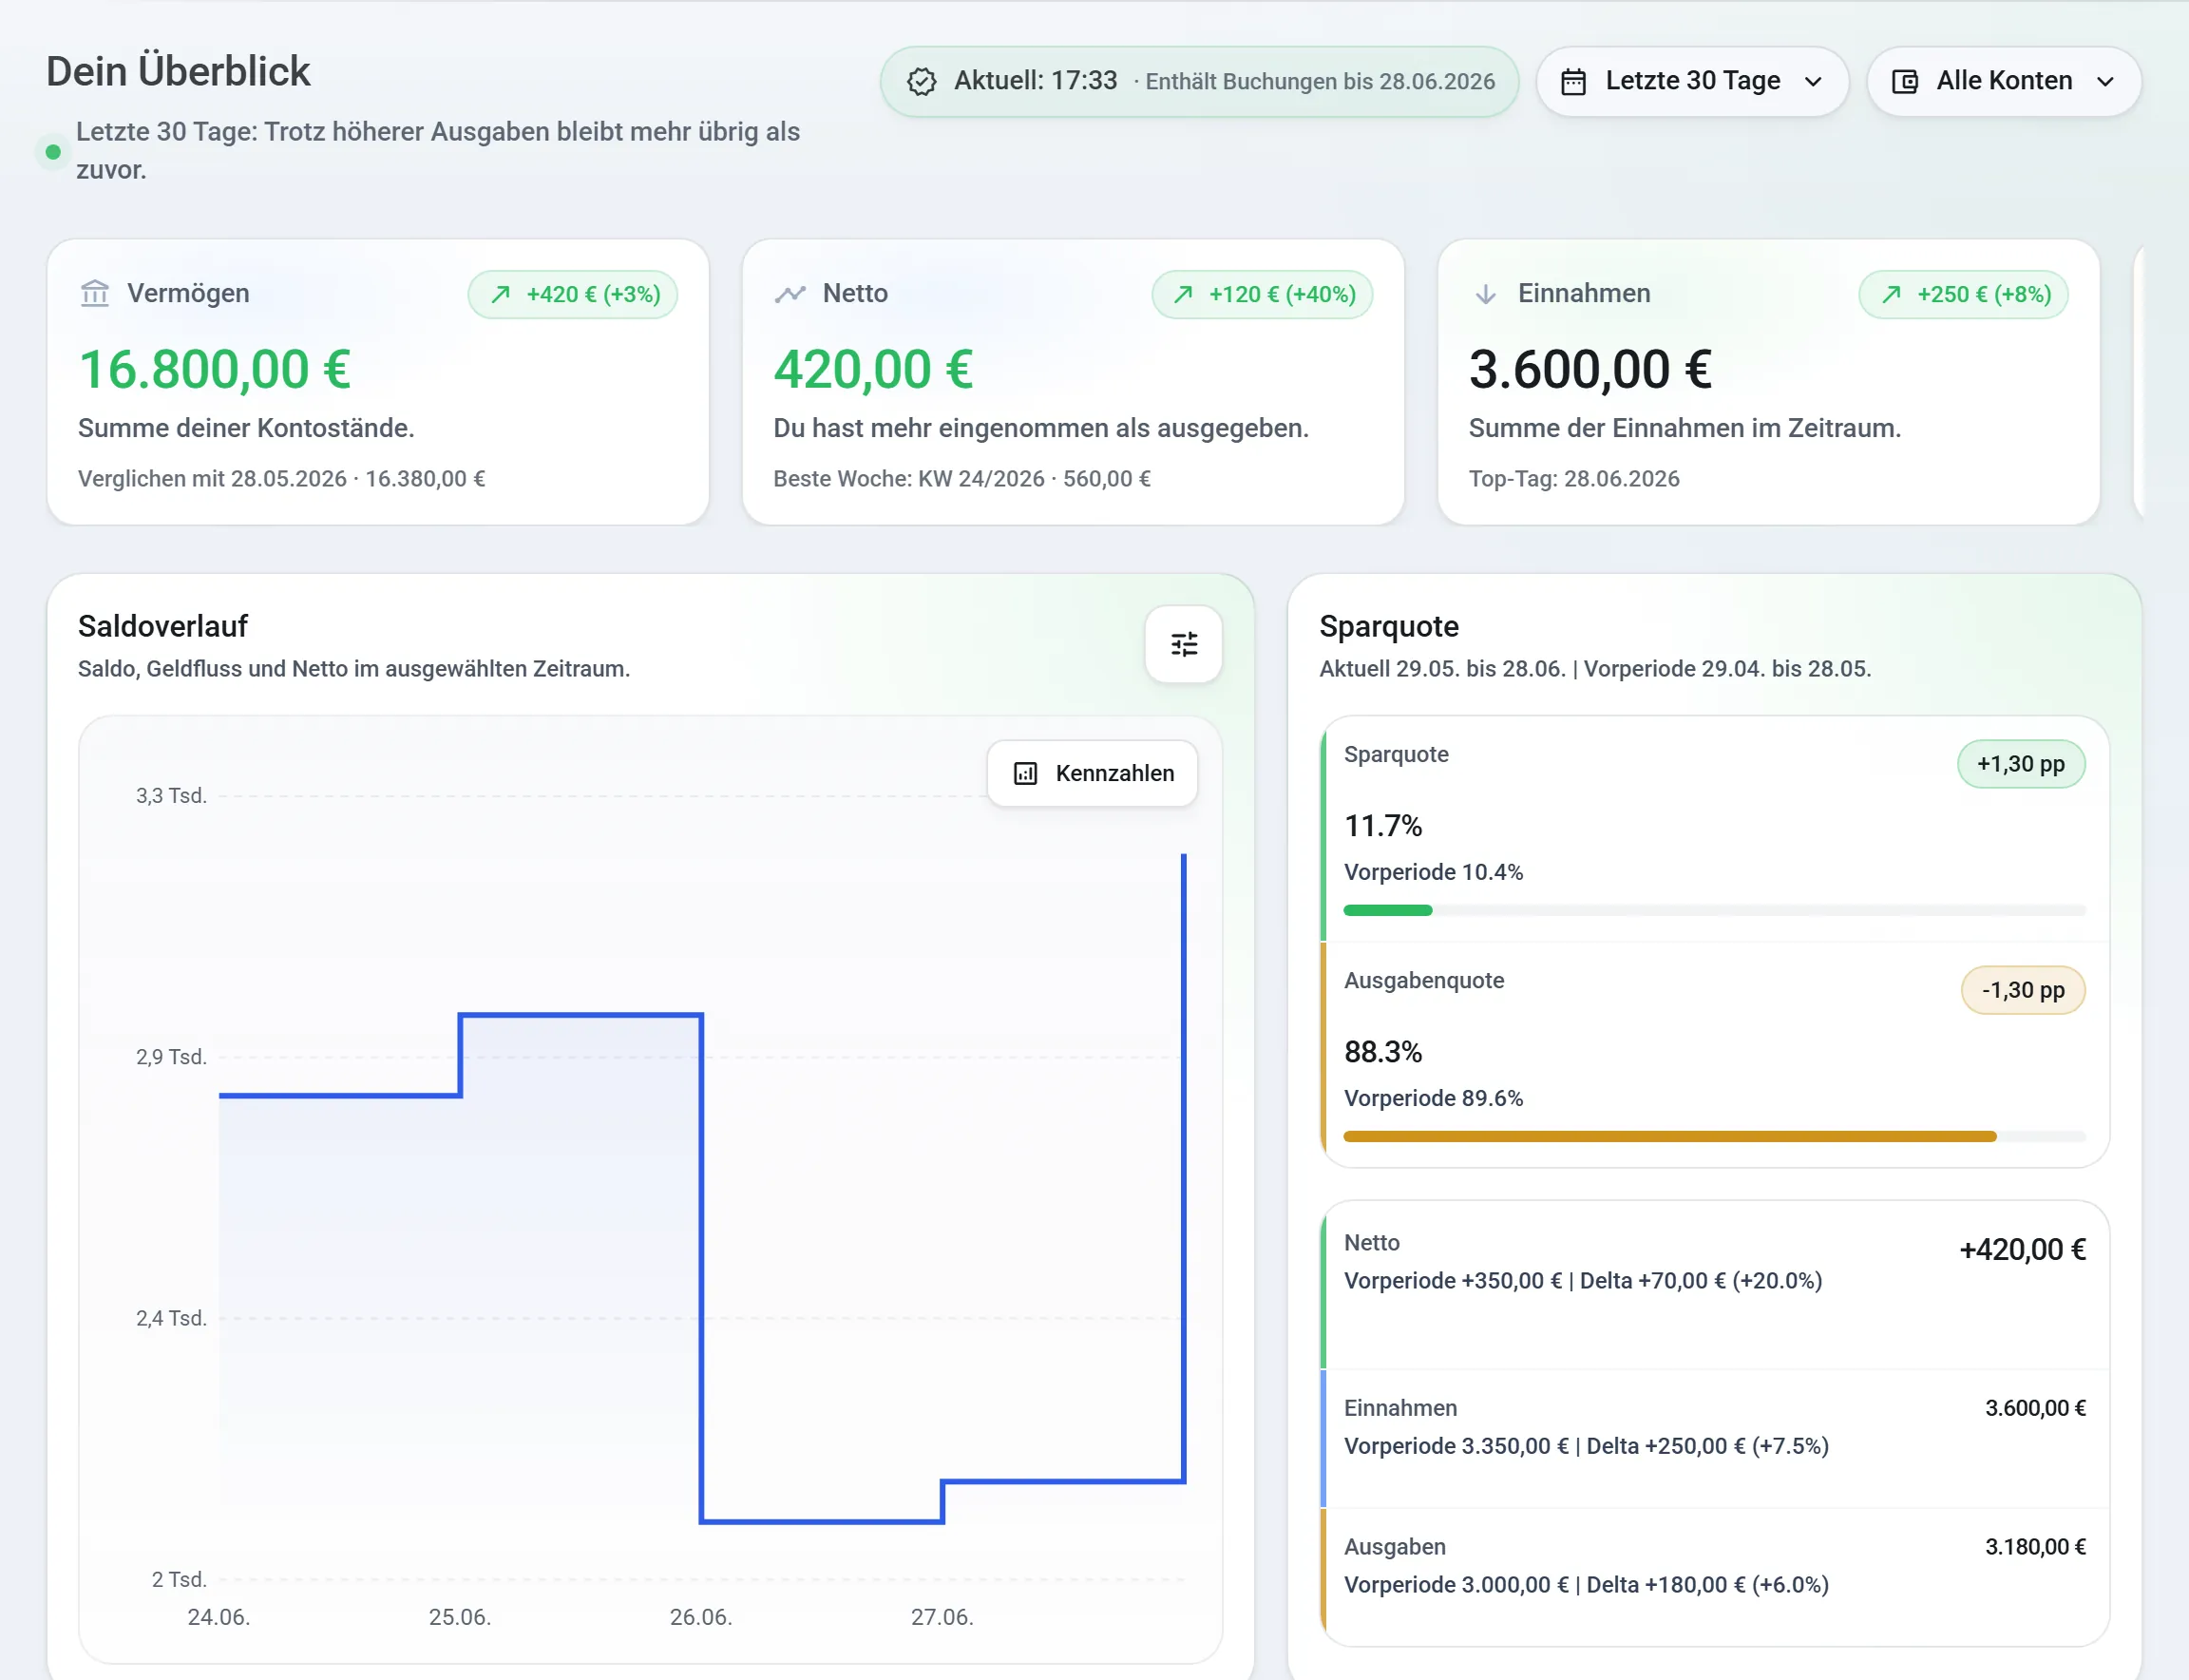Click the Aktuell: 17:33 status pill

click(x=1199, y=81)
